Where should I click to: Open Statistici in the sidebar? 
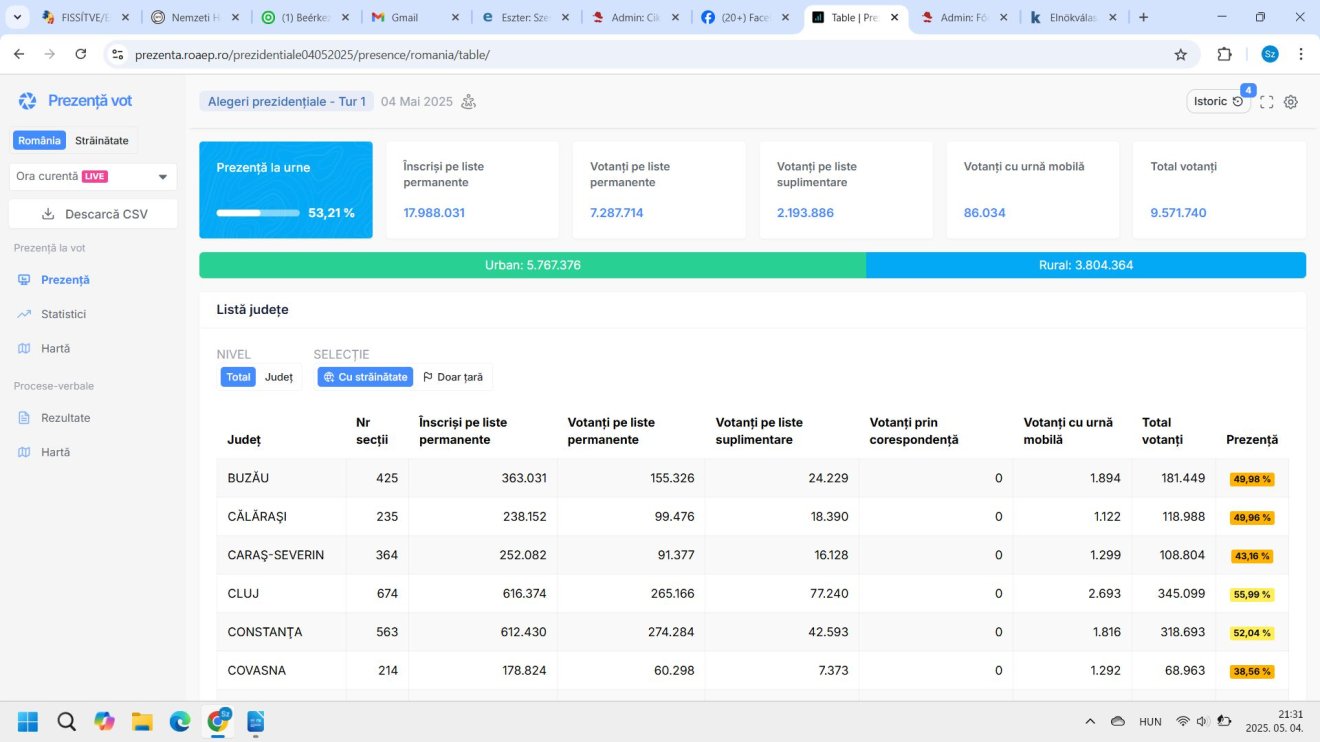click(x=63, y=314)
